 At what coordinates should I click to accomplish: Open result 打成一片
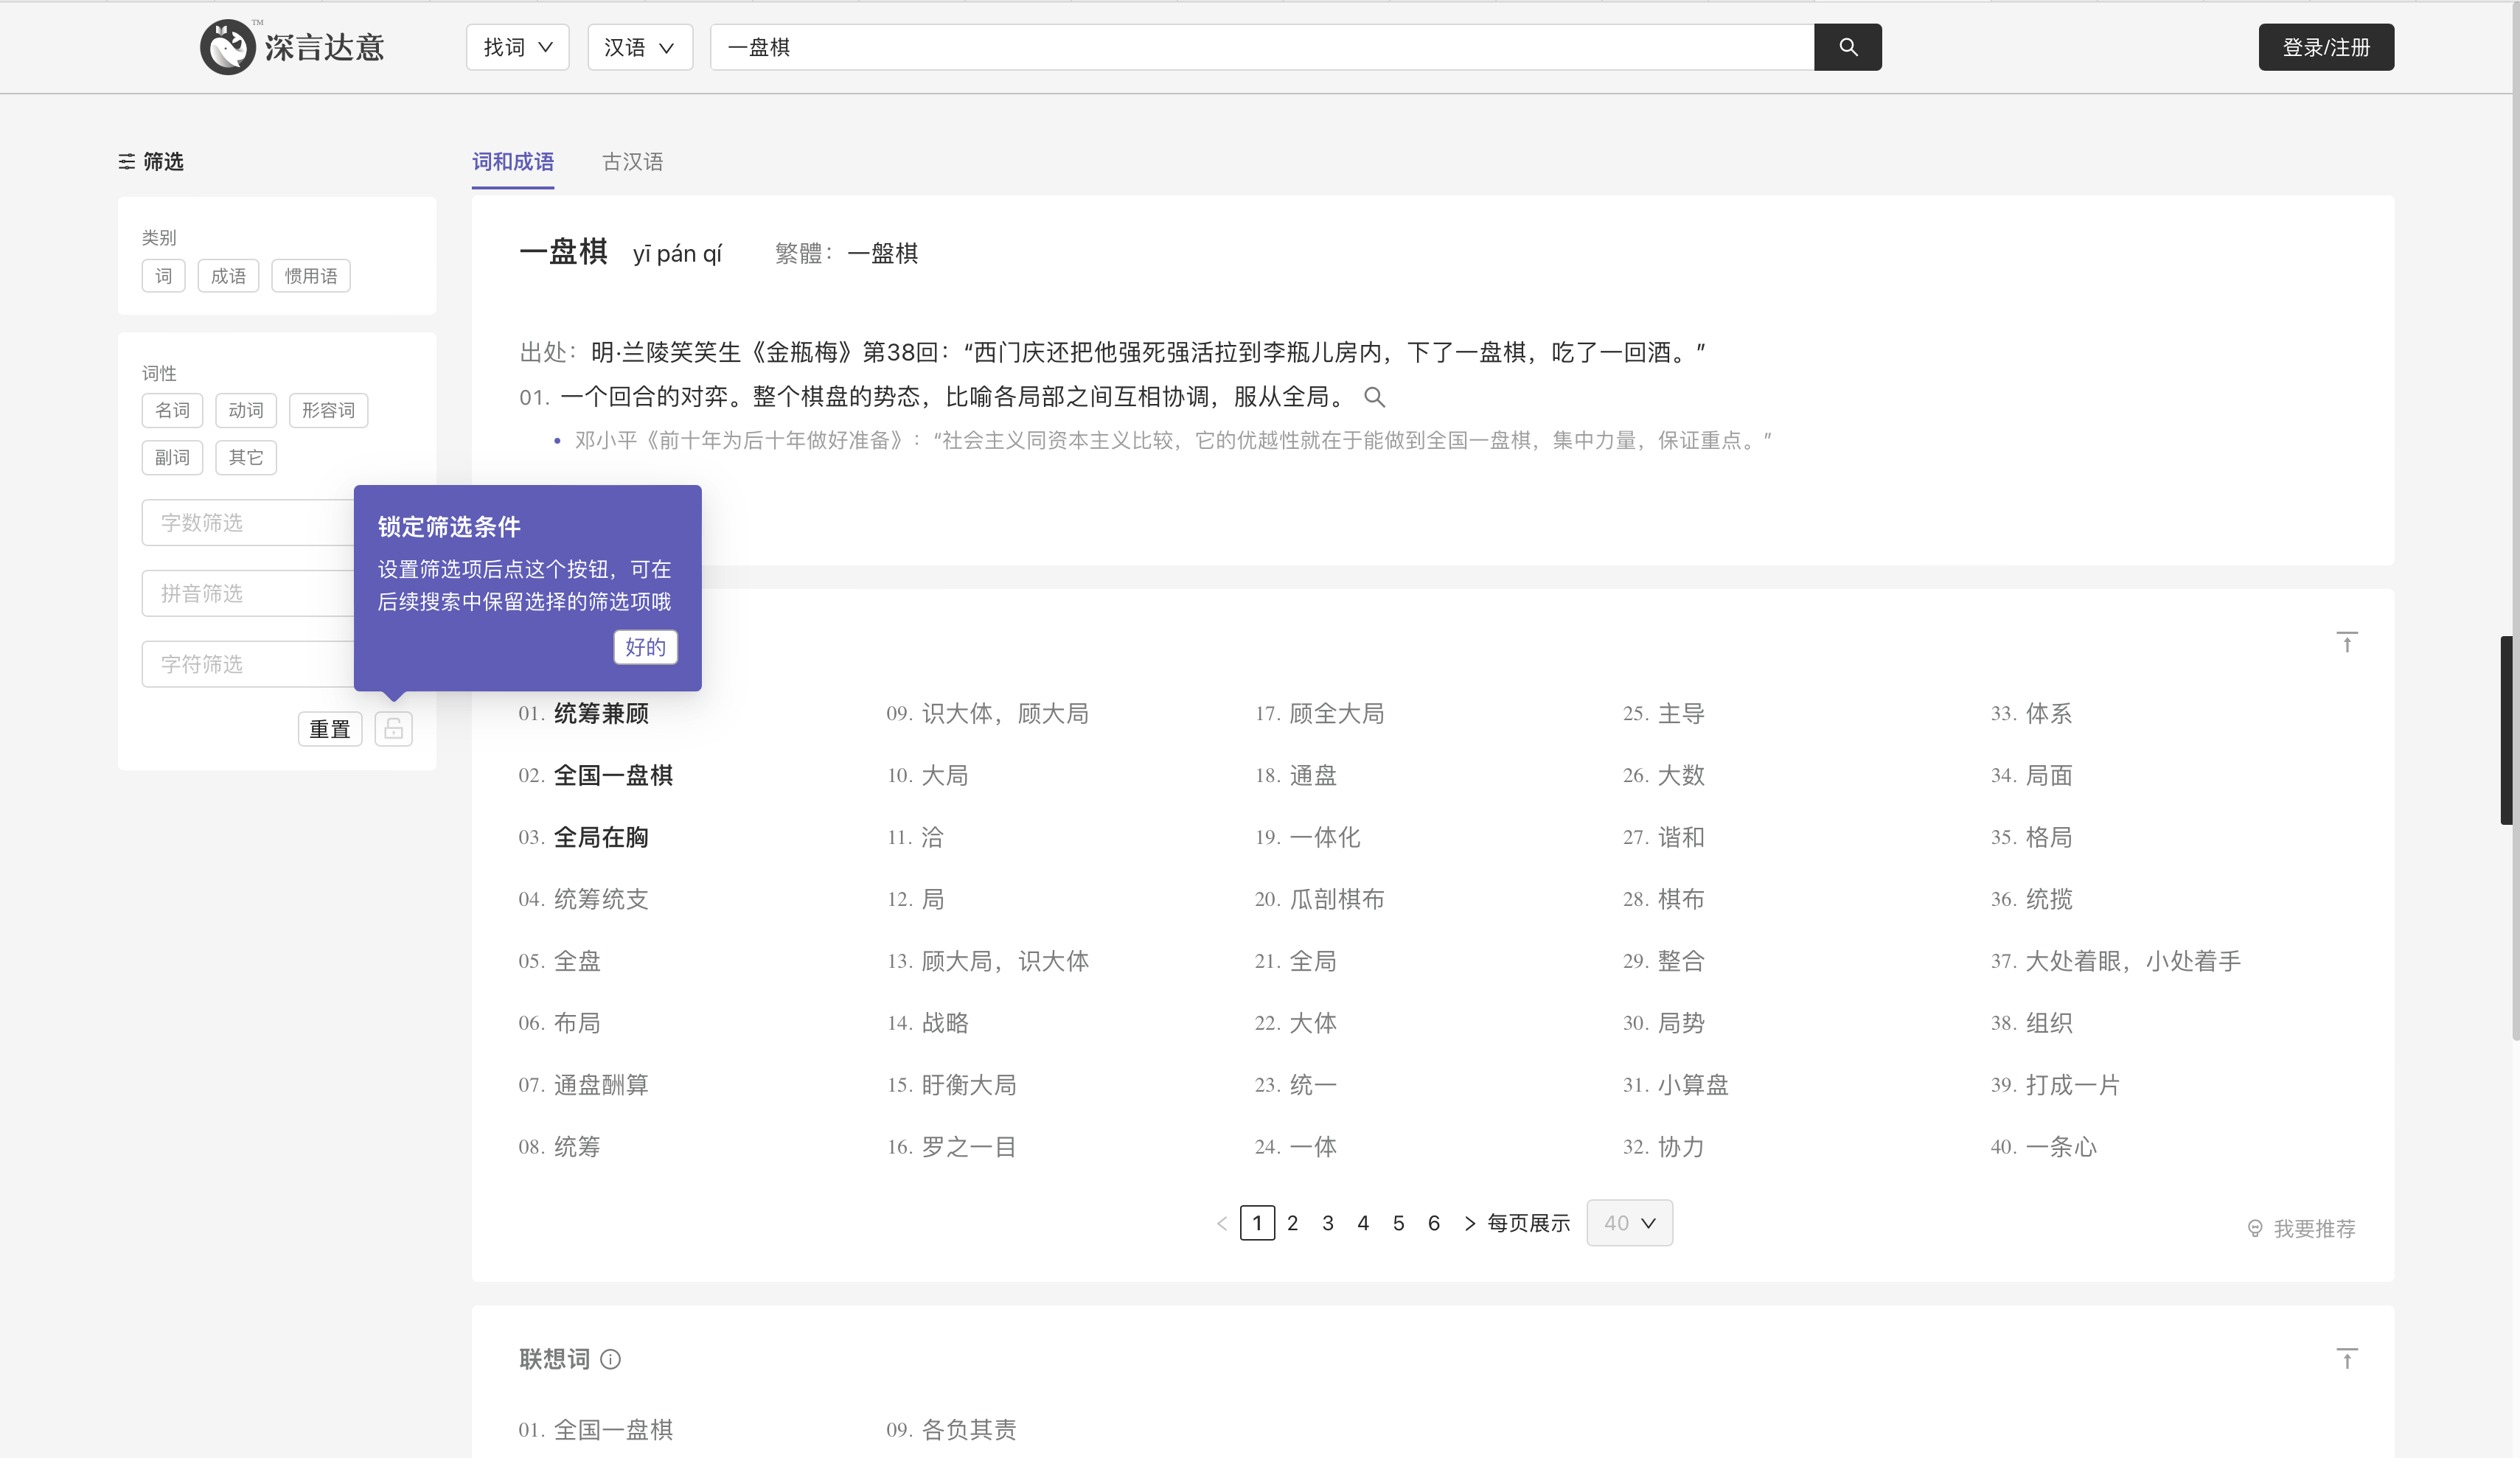2073,1085
